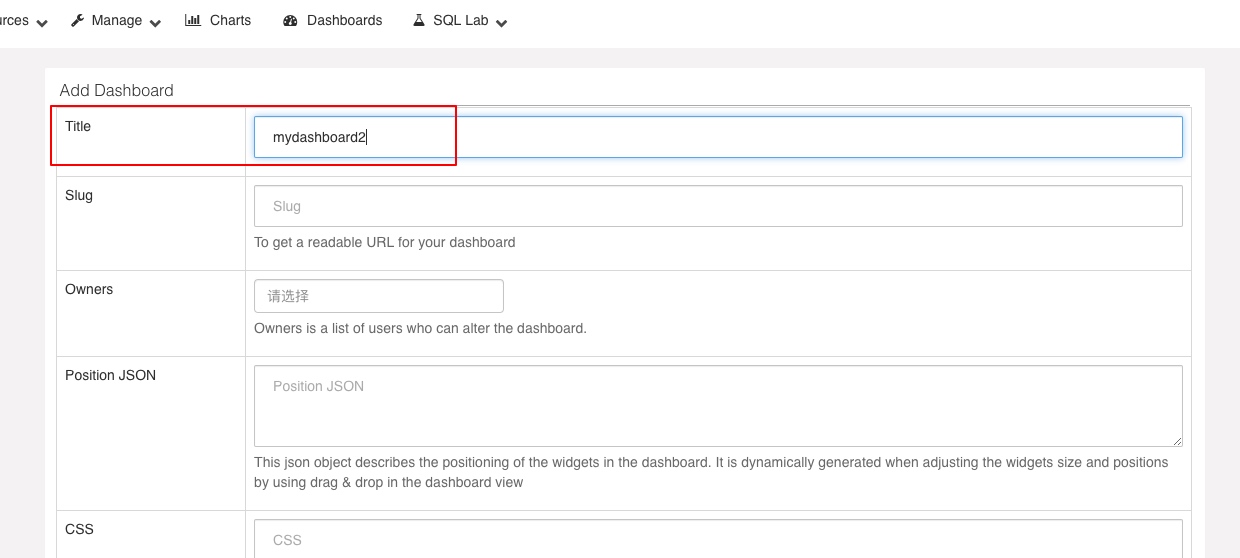Click the wrench icon beside Manage
The image size is (1240, 558).
77,20
